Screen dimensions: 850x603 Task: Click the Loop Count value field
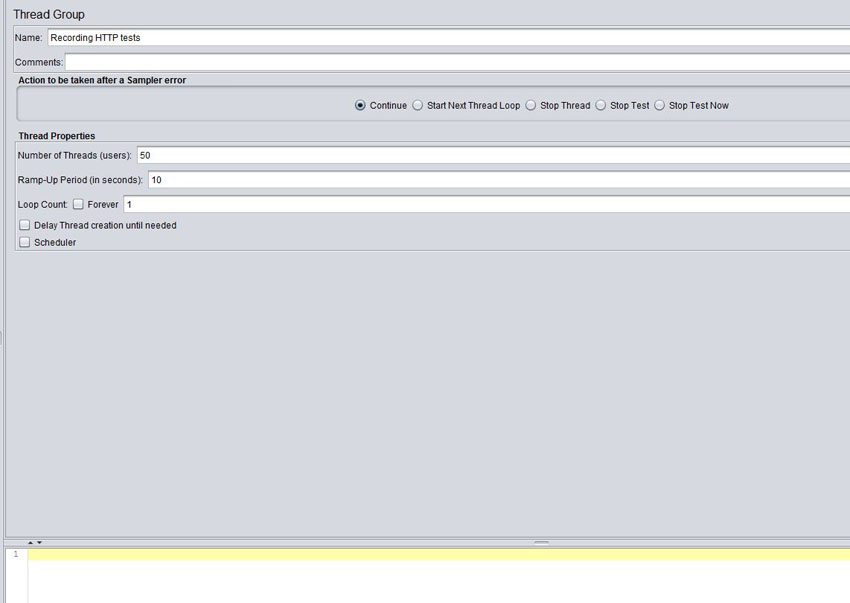(x=487, y=204)
